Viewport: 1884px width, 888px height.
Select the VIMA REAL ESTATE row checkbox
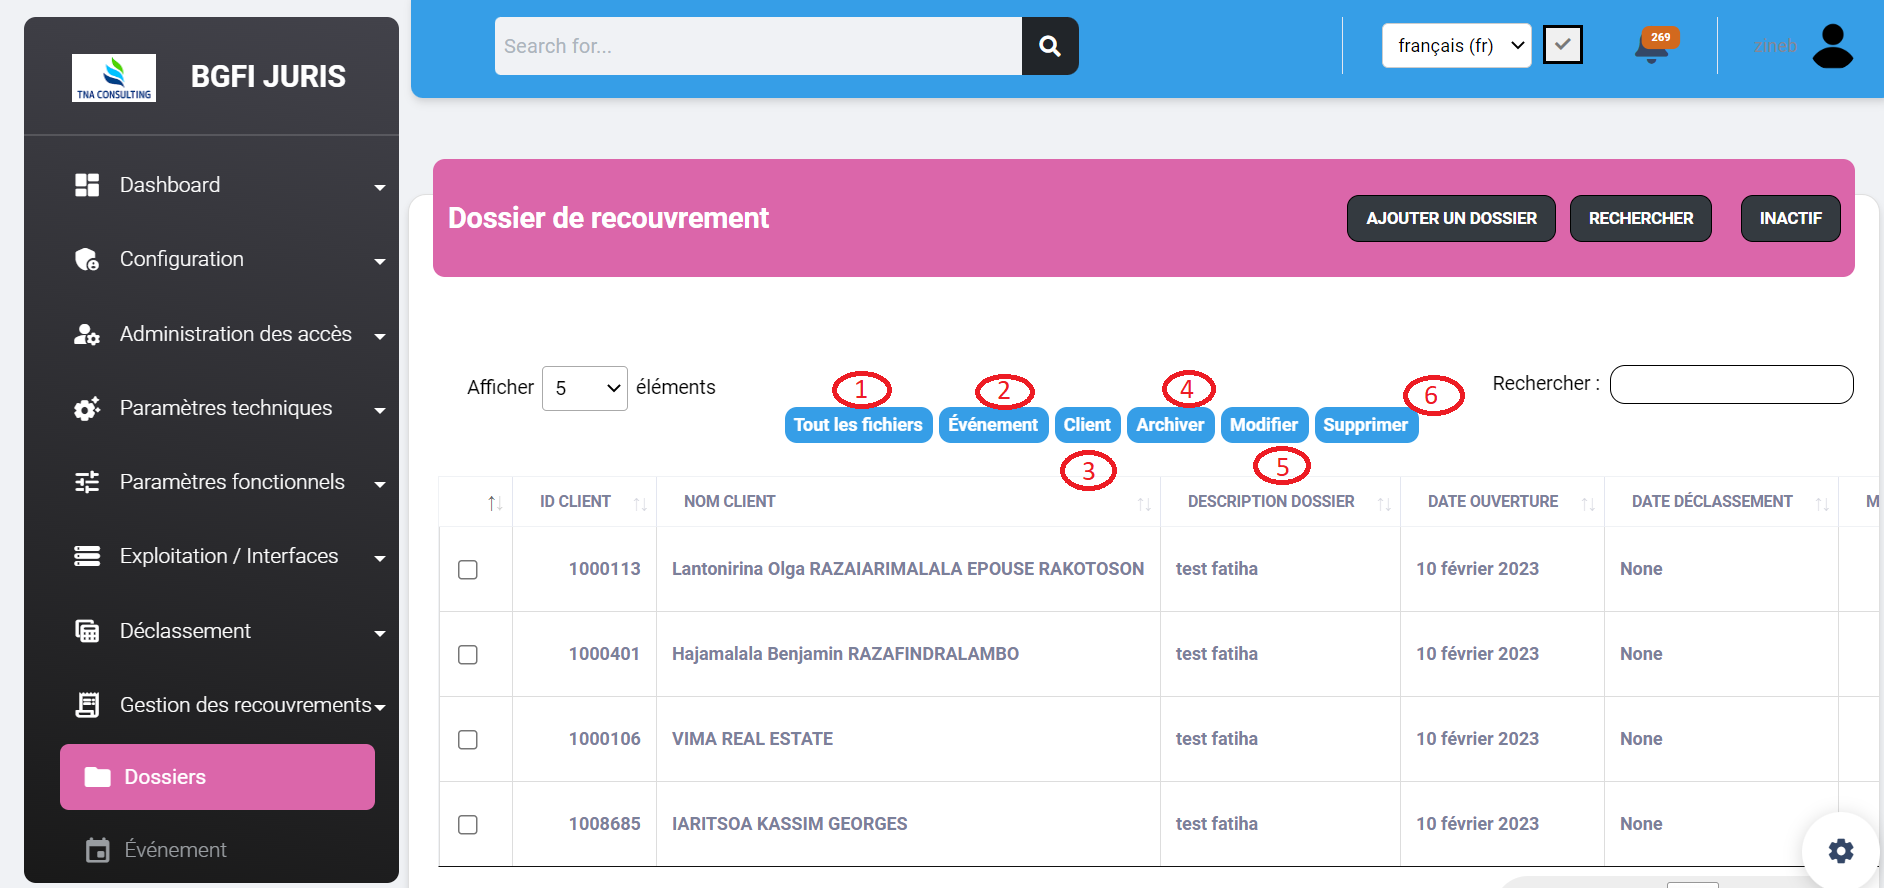point(468,740)
